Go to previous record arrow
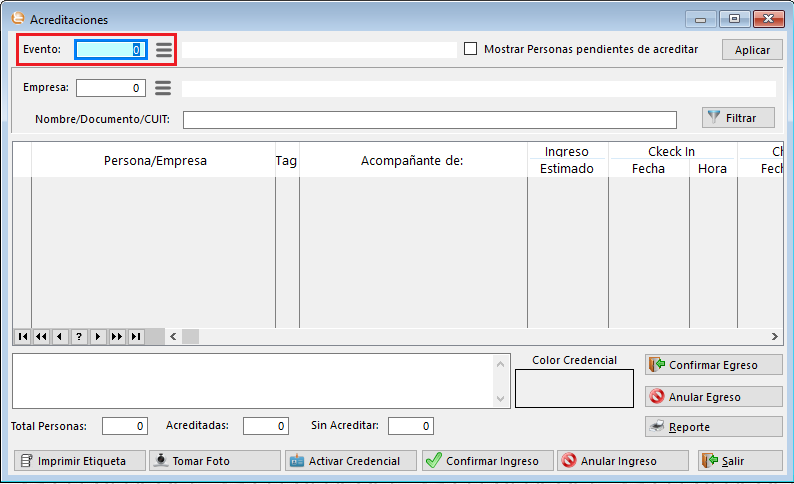 pyautogui.click(x=60, y=337)
